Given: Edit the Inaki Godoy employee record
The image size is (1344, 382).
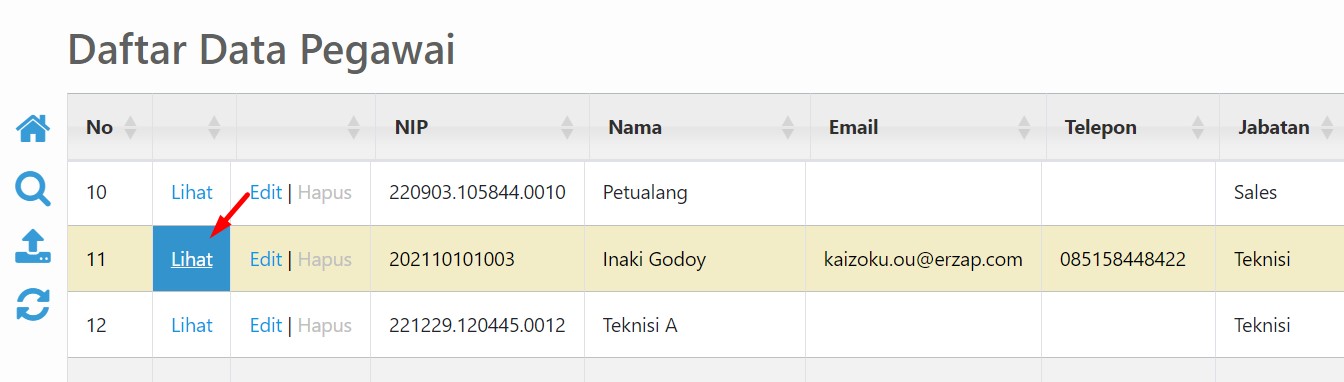Looking at the screenshot, I should (x=266, y=259).
